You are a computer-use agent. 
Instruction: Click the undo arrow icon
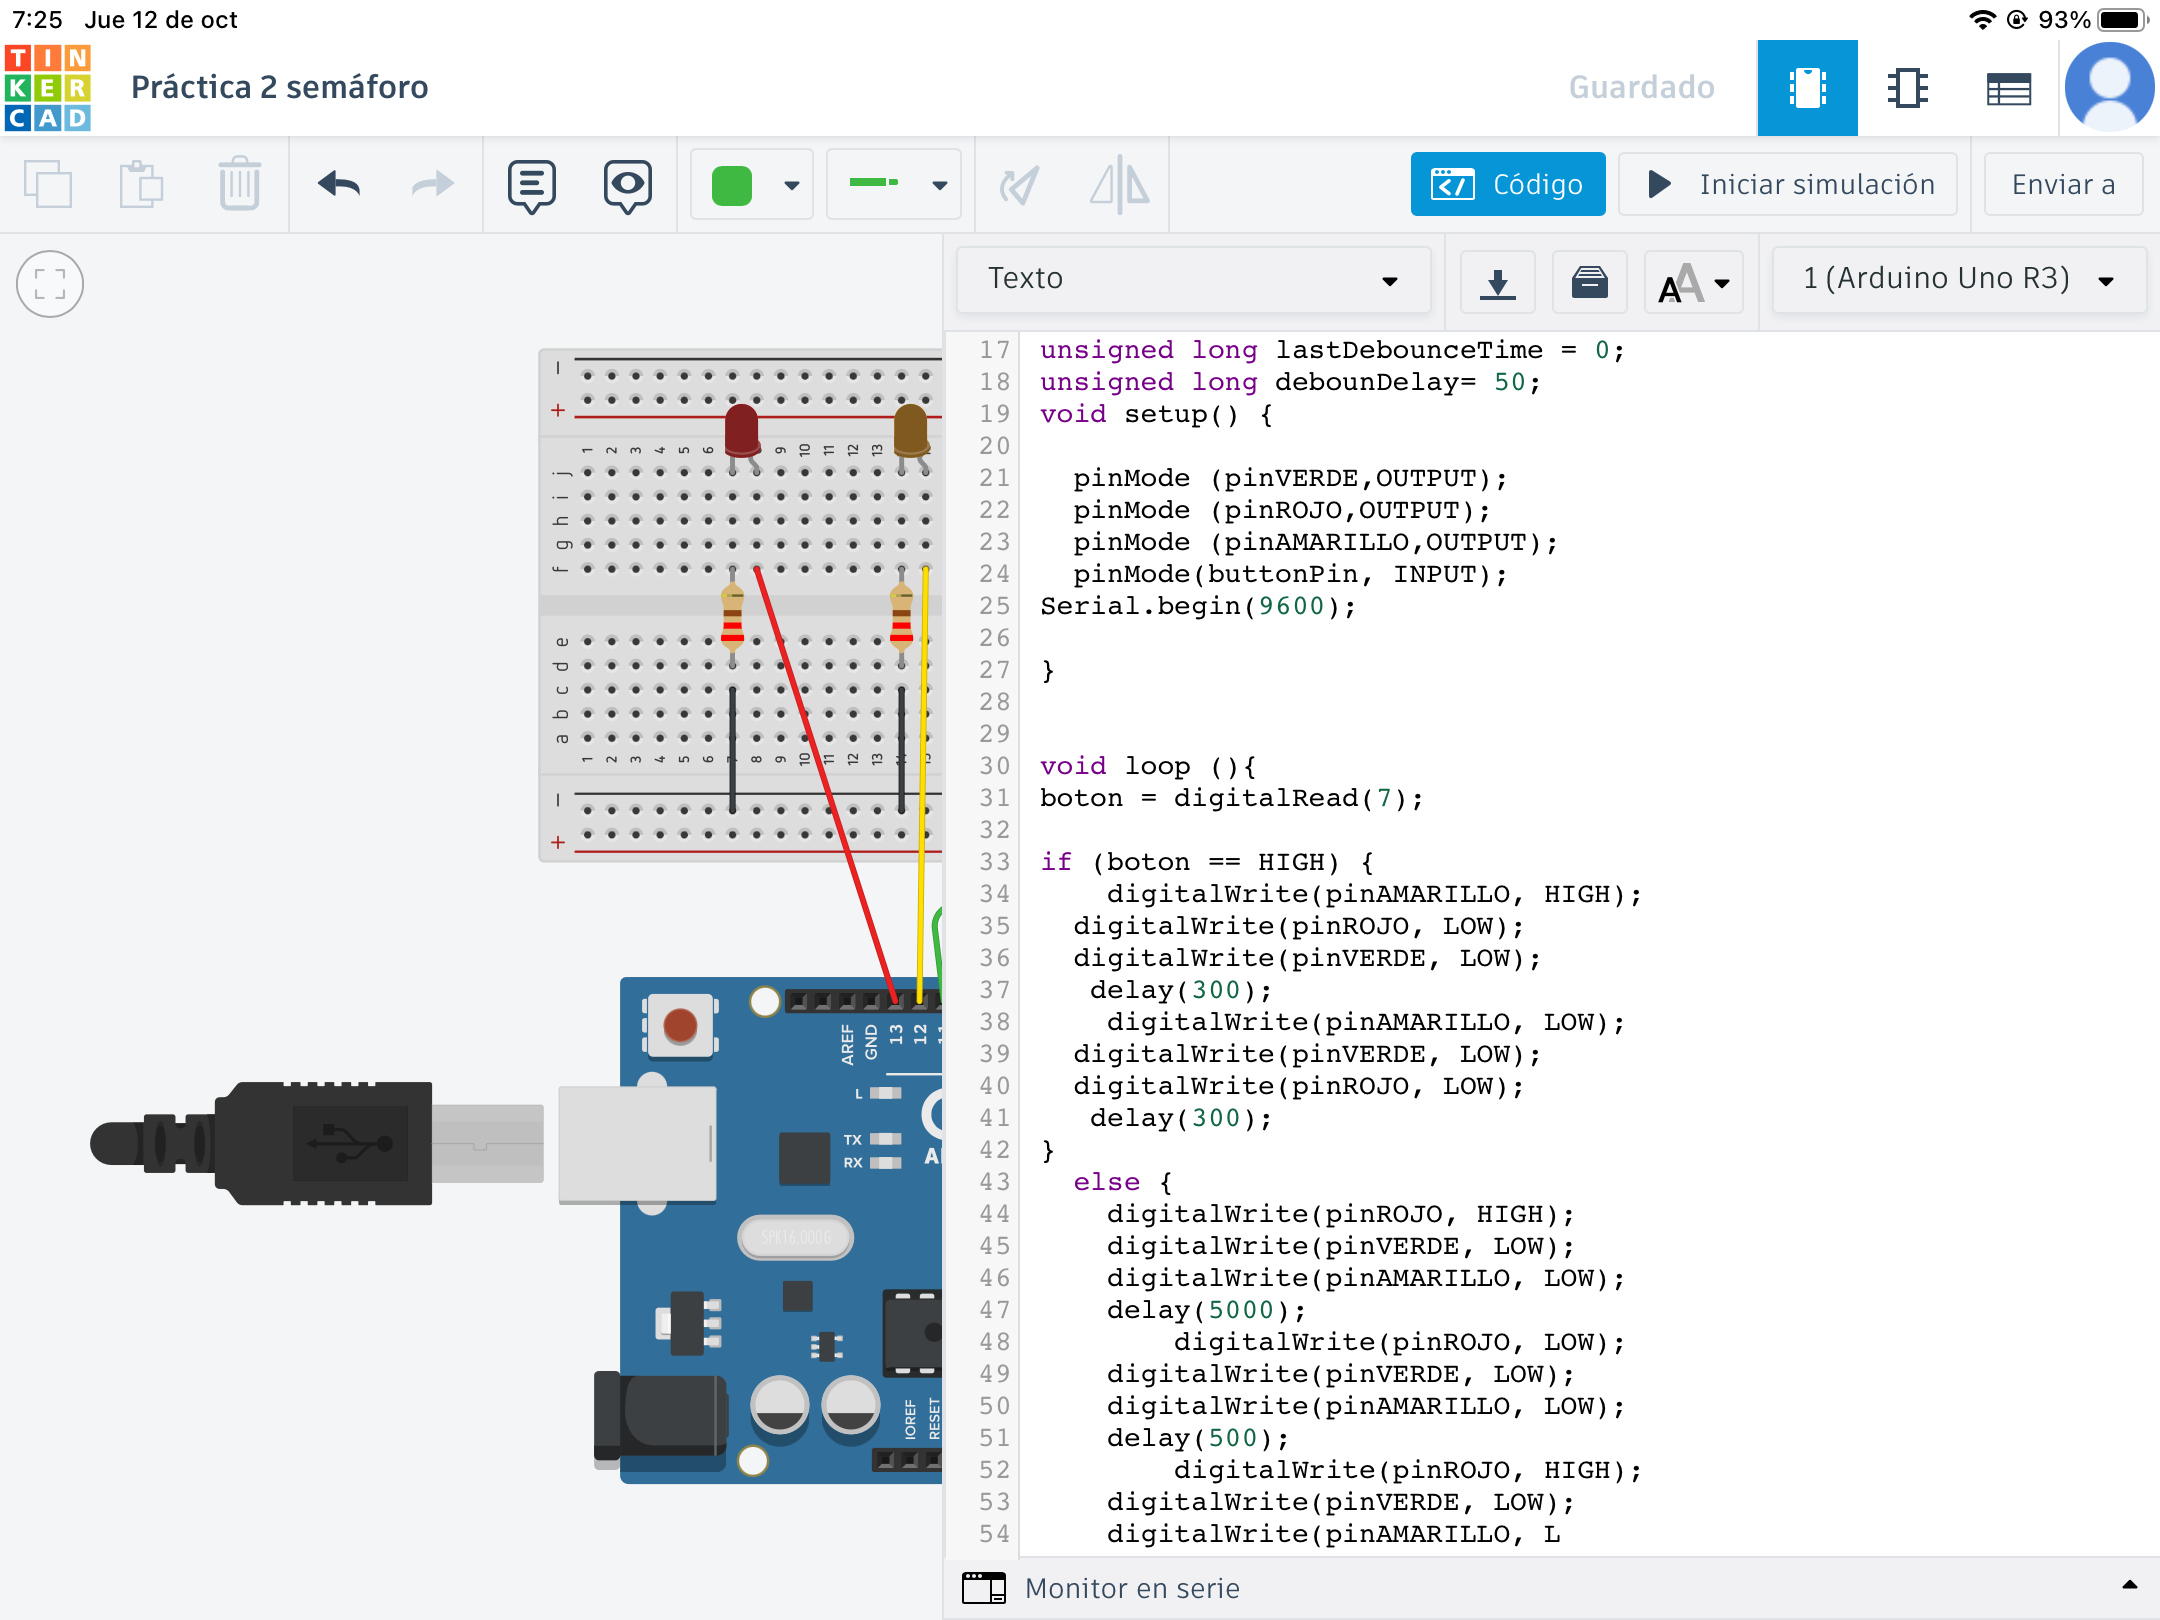click(339, 185)
